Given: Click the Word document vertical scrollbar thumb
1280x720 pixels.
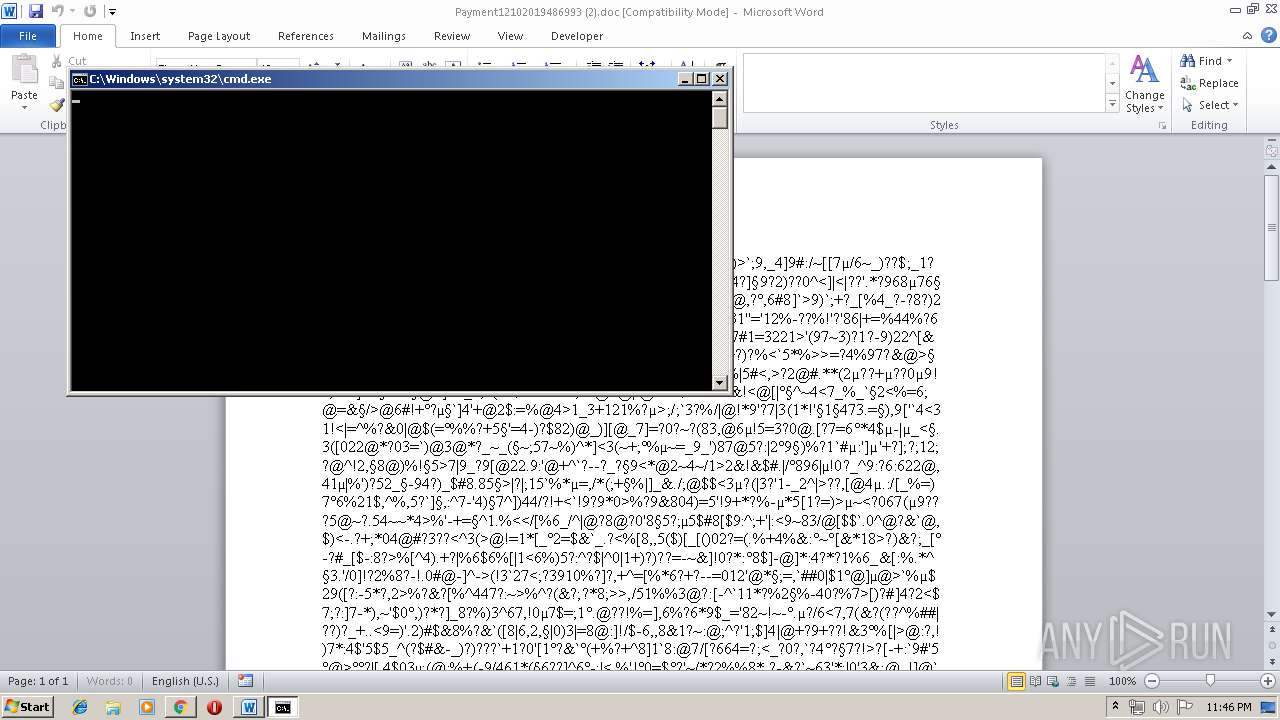Looking at the screenshot, I should pos(1272,228).
